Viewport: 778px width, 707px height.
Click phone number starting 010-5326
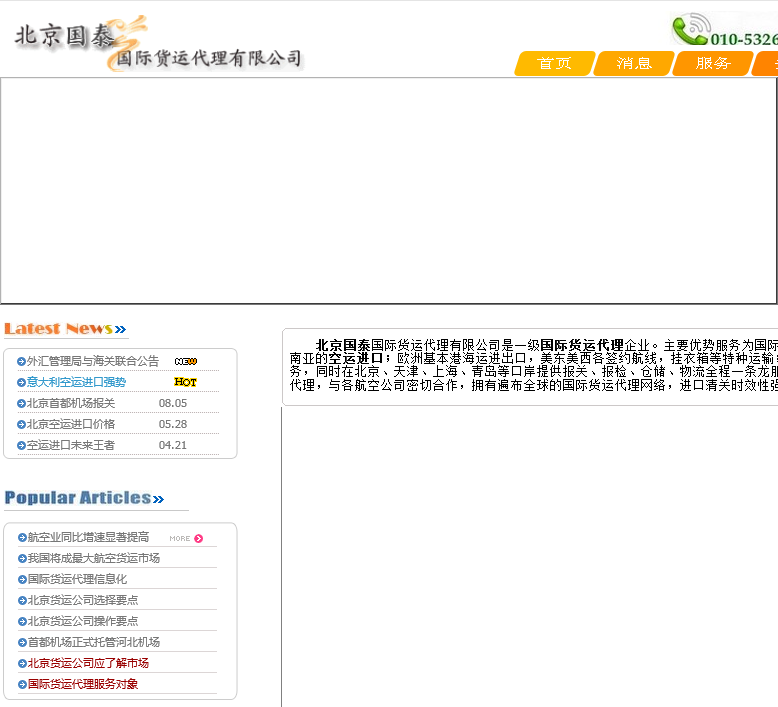(744, 39)
